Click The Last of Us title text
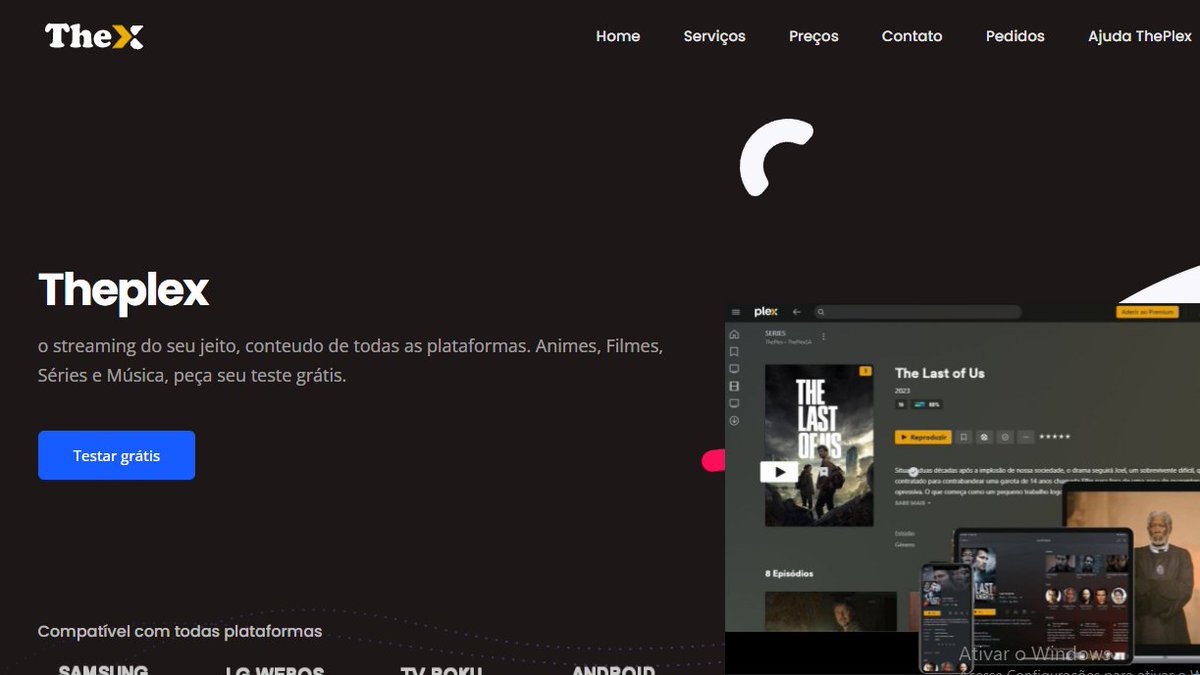 [x=939, y=373]
